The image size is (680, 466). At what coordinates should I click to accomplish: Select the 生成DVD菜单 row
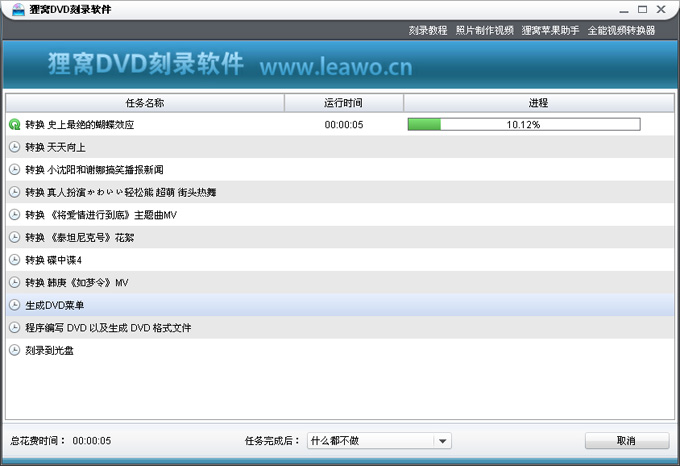(x=340, y=305)
